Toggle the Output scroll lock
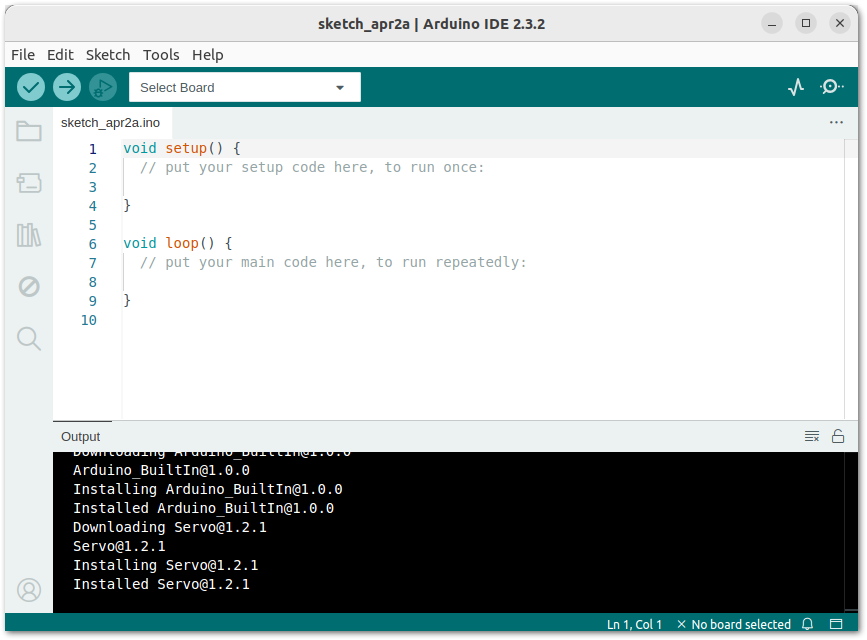Screen dimensions: 867x640 coord(838,436)
